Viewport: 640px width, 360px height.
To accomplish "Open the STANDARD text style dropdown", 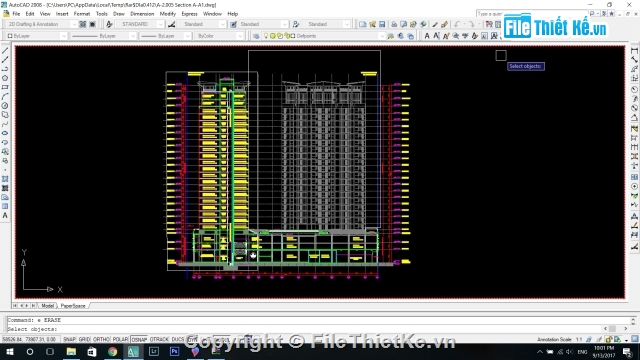I will click(160, 24).
